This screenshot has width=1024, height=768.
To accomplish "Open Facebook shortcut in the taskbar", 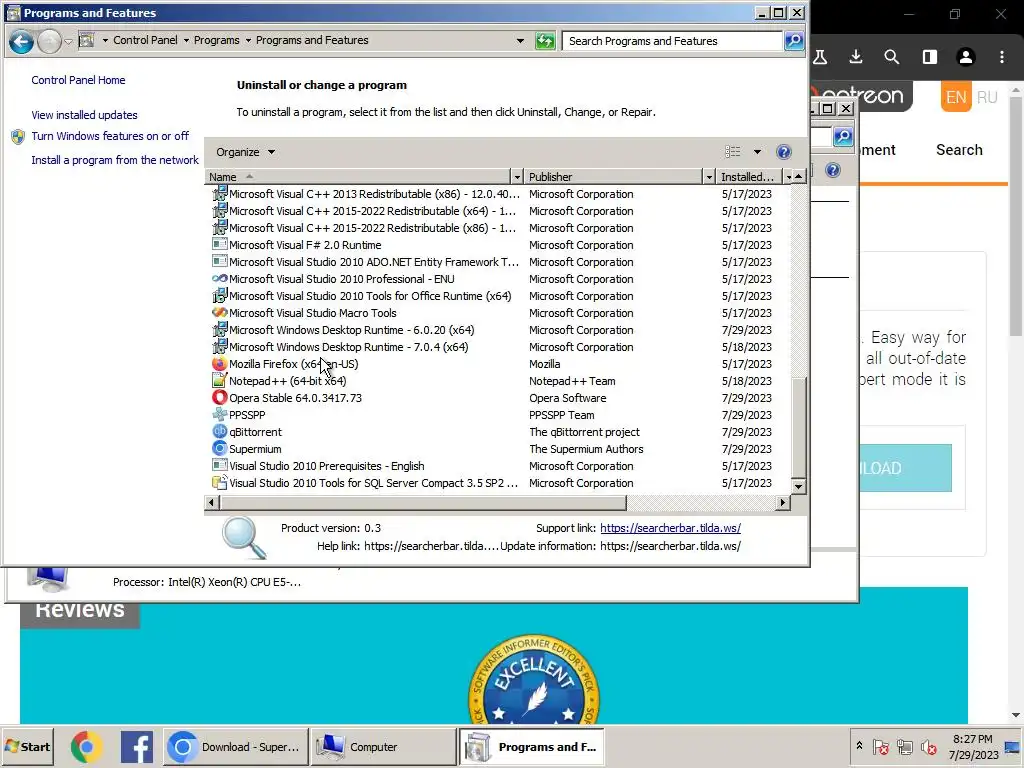I will [x=137, y=747].
